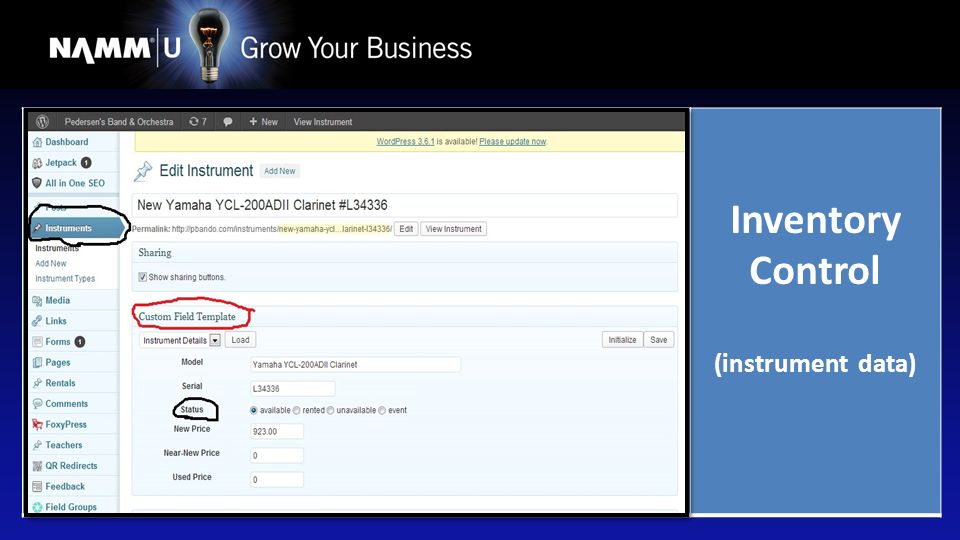Open the Instrument Details template dropdown
This screenshot has height=540, width=960.
[180, 340]
